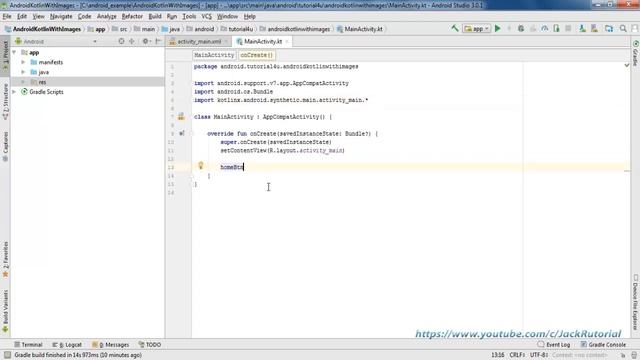Open the Tools menu
Image resolution: width=640 pixels, height=360 pixels.
coord(189,16)
